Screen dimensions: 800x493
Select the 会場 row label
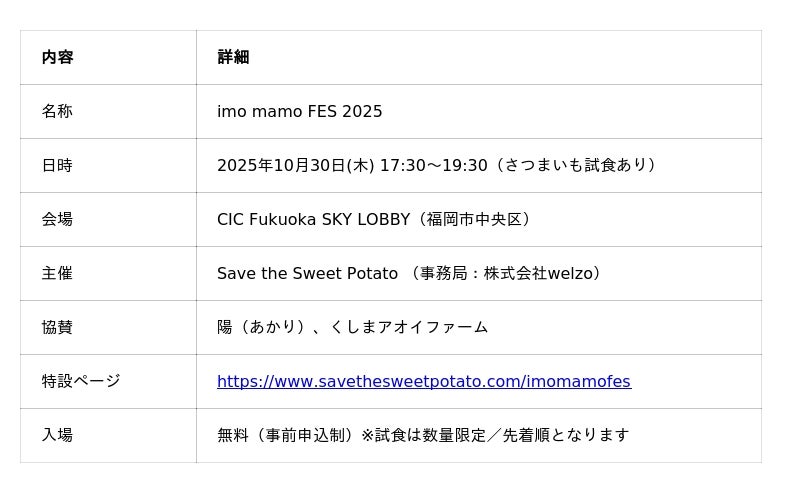point(57,219)
